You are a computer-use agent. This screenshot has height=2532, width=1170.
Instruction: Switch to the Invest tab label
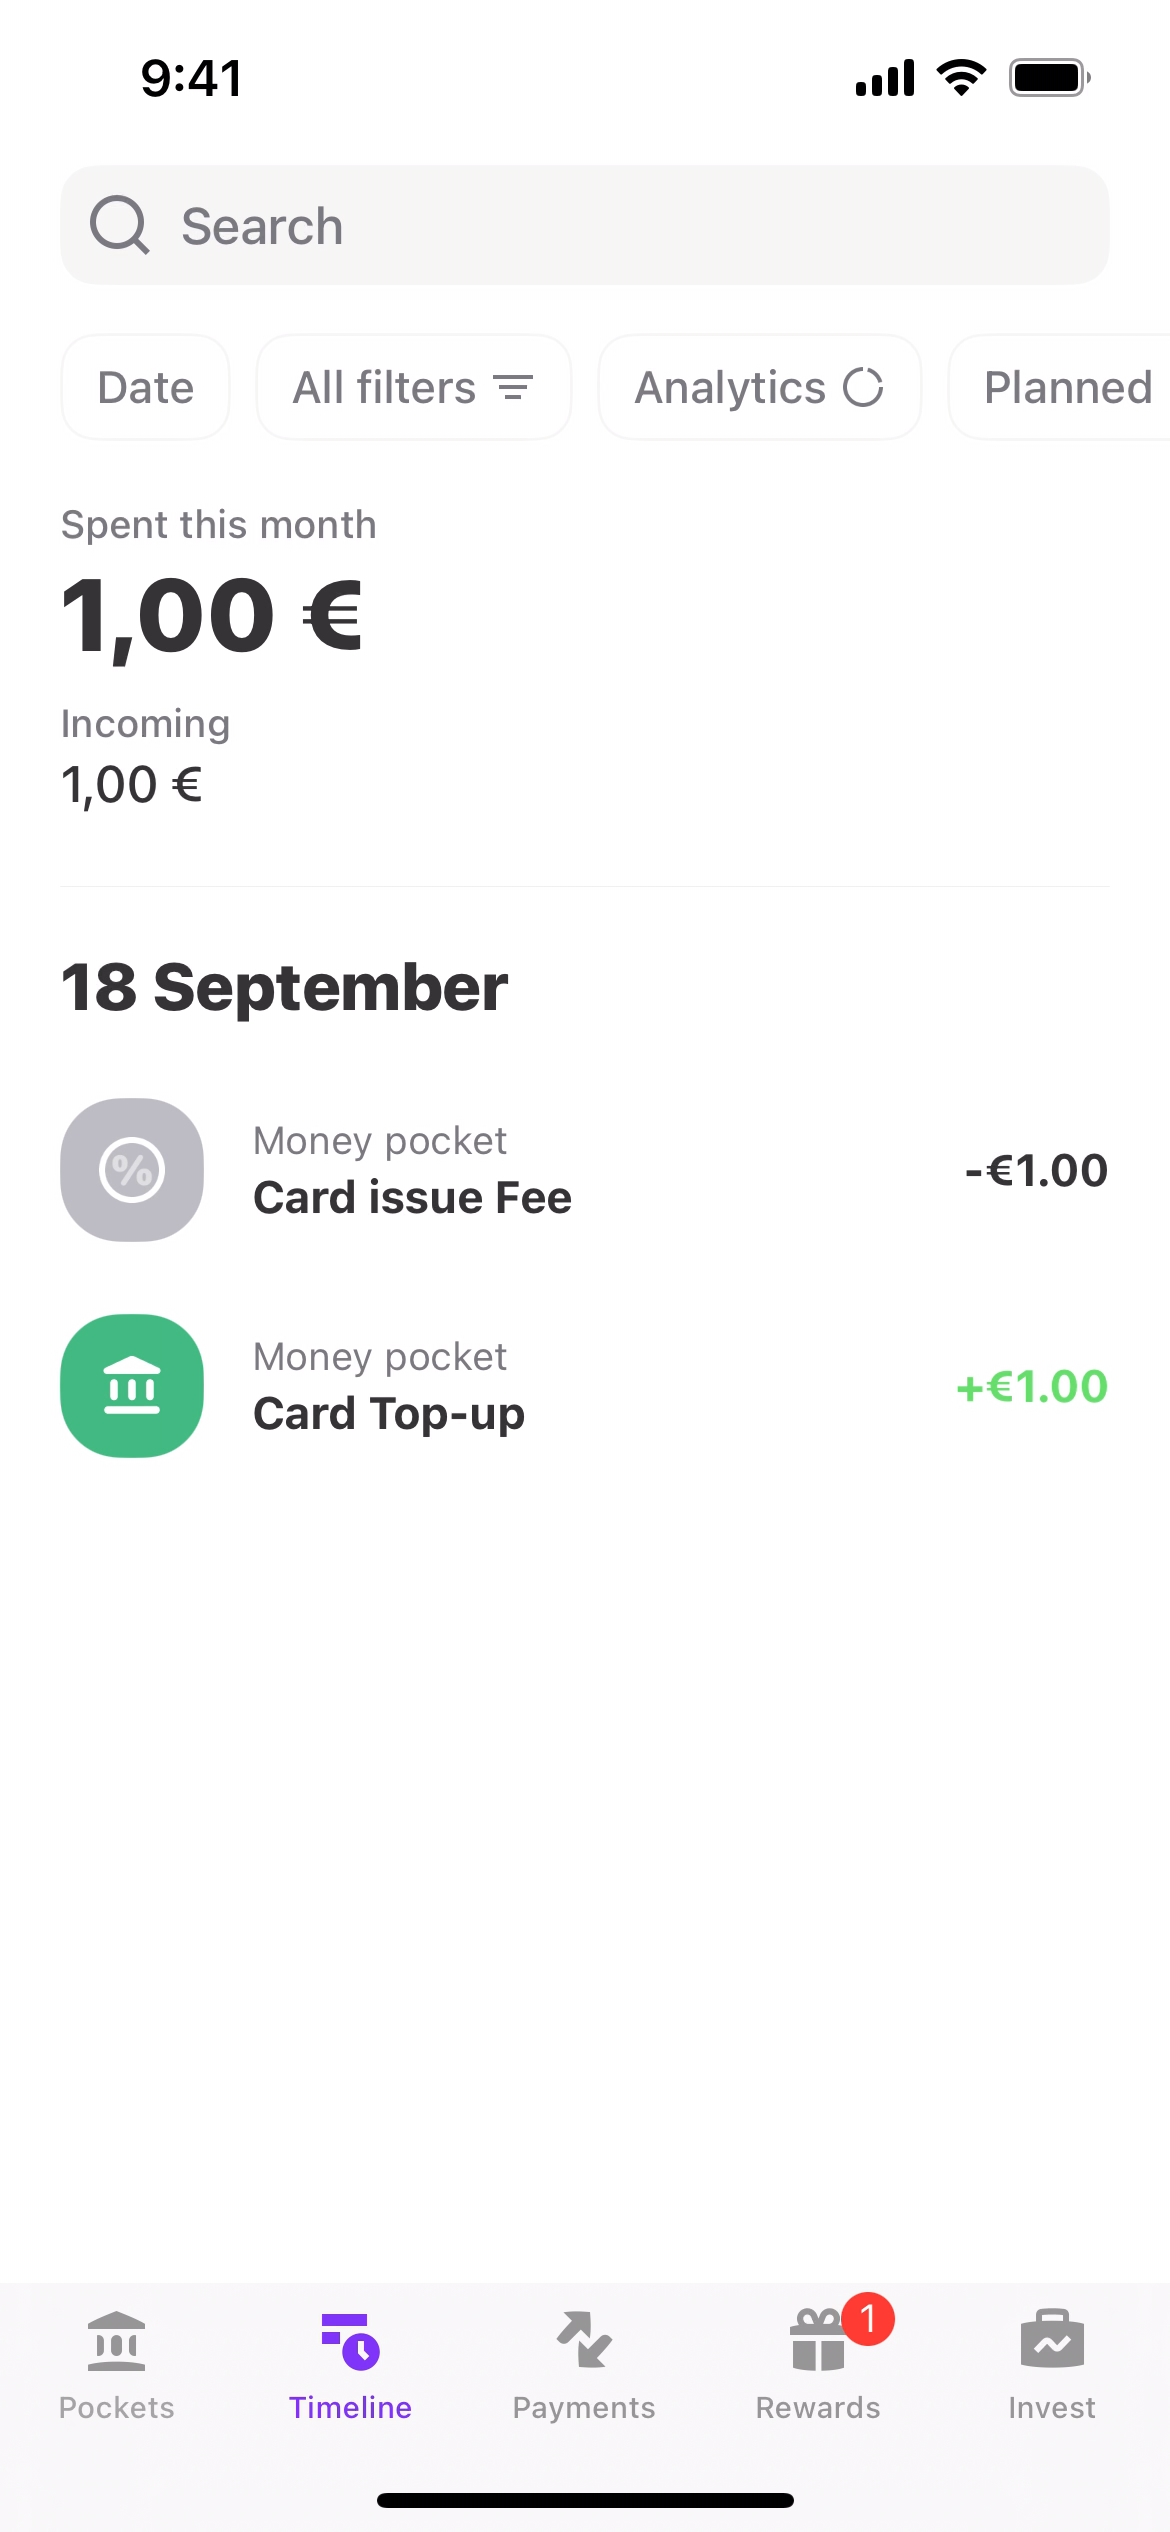(1052, 2408)
